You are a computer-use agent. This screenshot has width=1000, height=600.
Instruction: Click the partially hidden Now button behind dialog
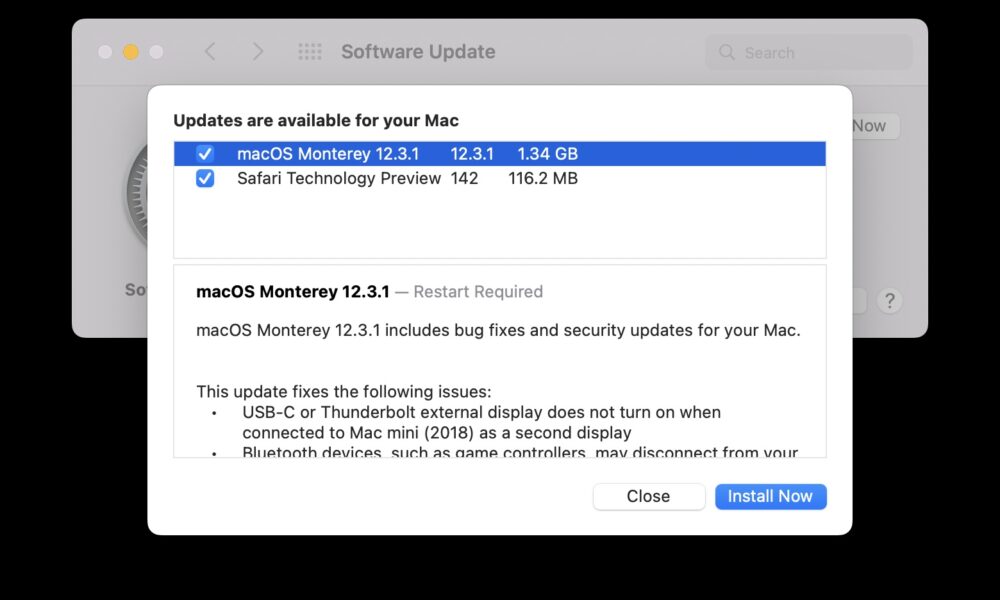pyautogui.click(x=875, y=126)
